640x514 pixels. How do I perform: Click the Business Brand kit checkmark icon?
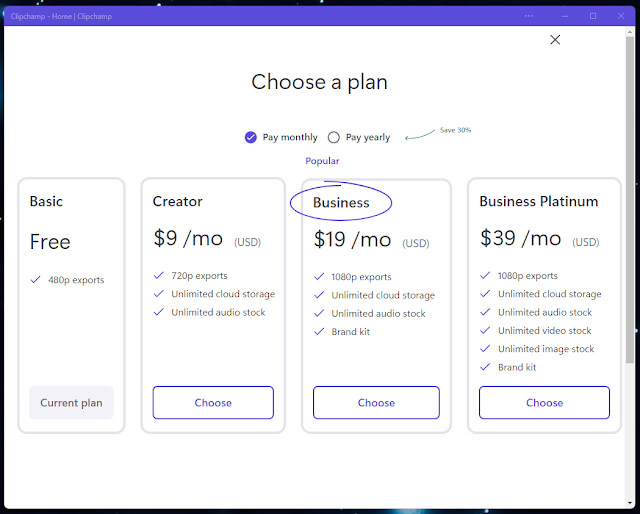(x=319, y=332)
